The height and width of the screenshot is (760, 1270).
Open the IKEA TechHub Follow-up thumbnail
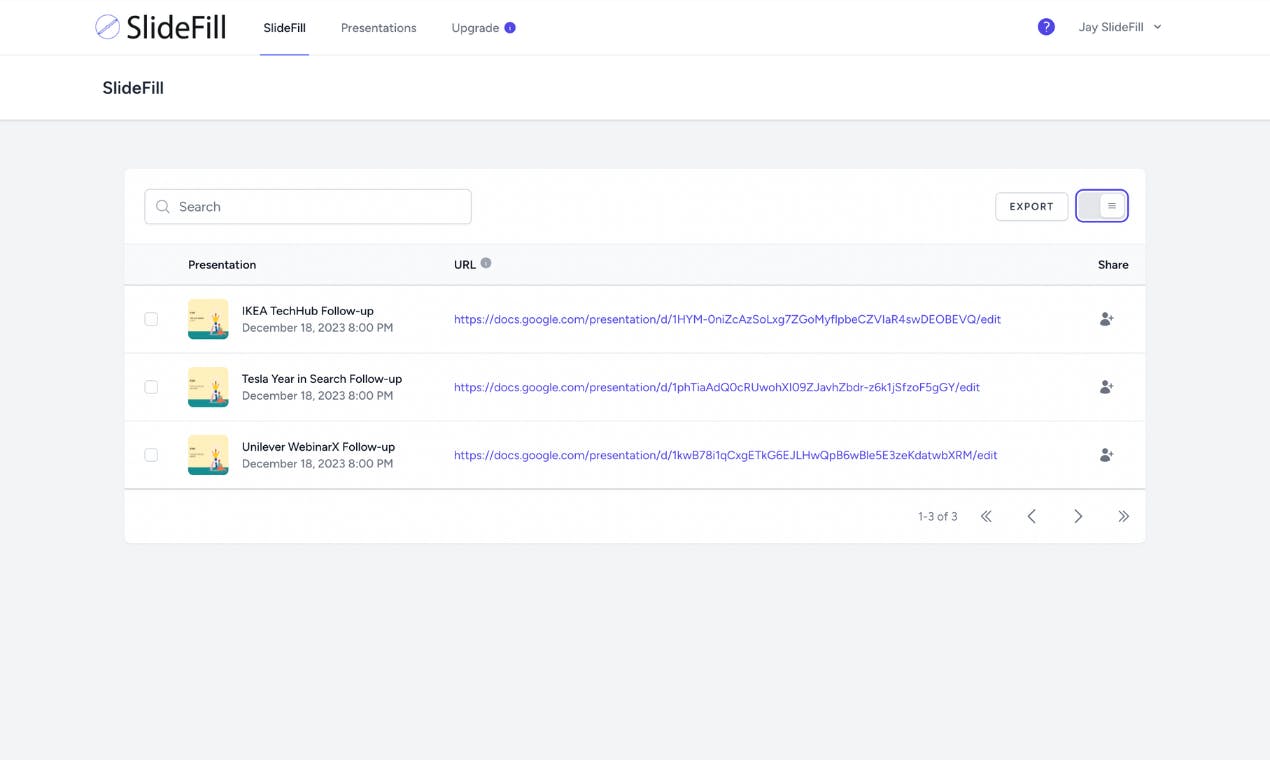pyautogui.click(x=208, y=319)
